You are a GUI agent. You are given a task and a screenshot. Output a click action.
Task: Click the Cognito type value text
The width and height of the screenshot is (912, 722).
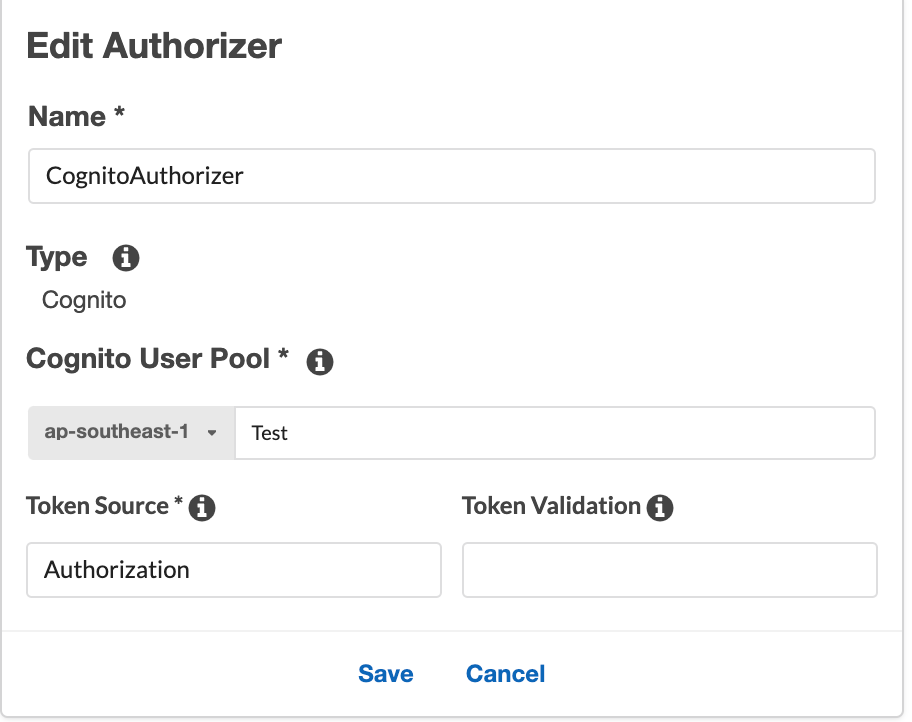(x=84, y=300)
